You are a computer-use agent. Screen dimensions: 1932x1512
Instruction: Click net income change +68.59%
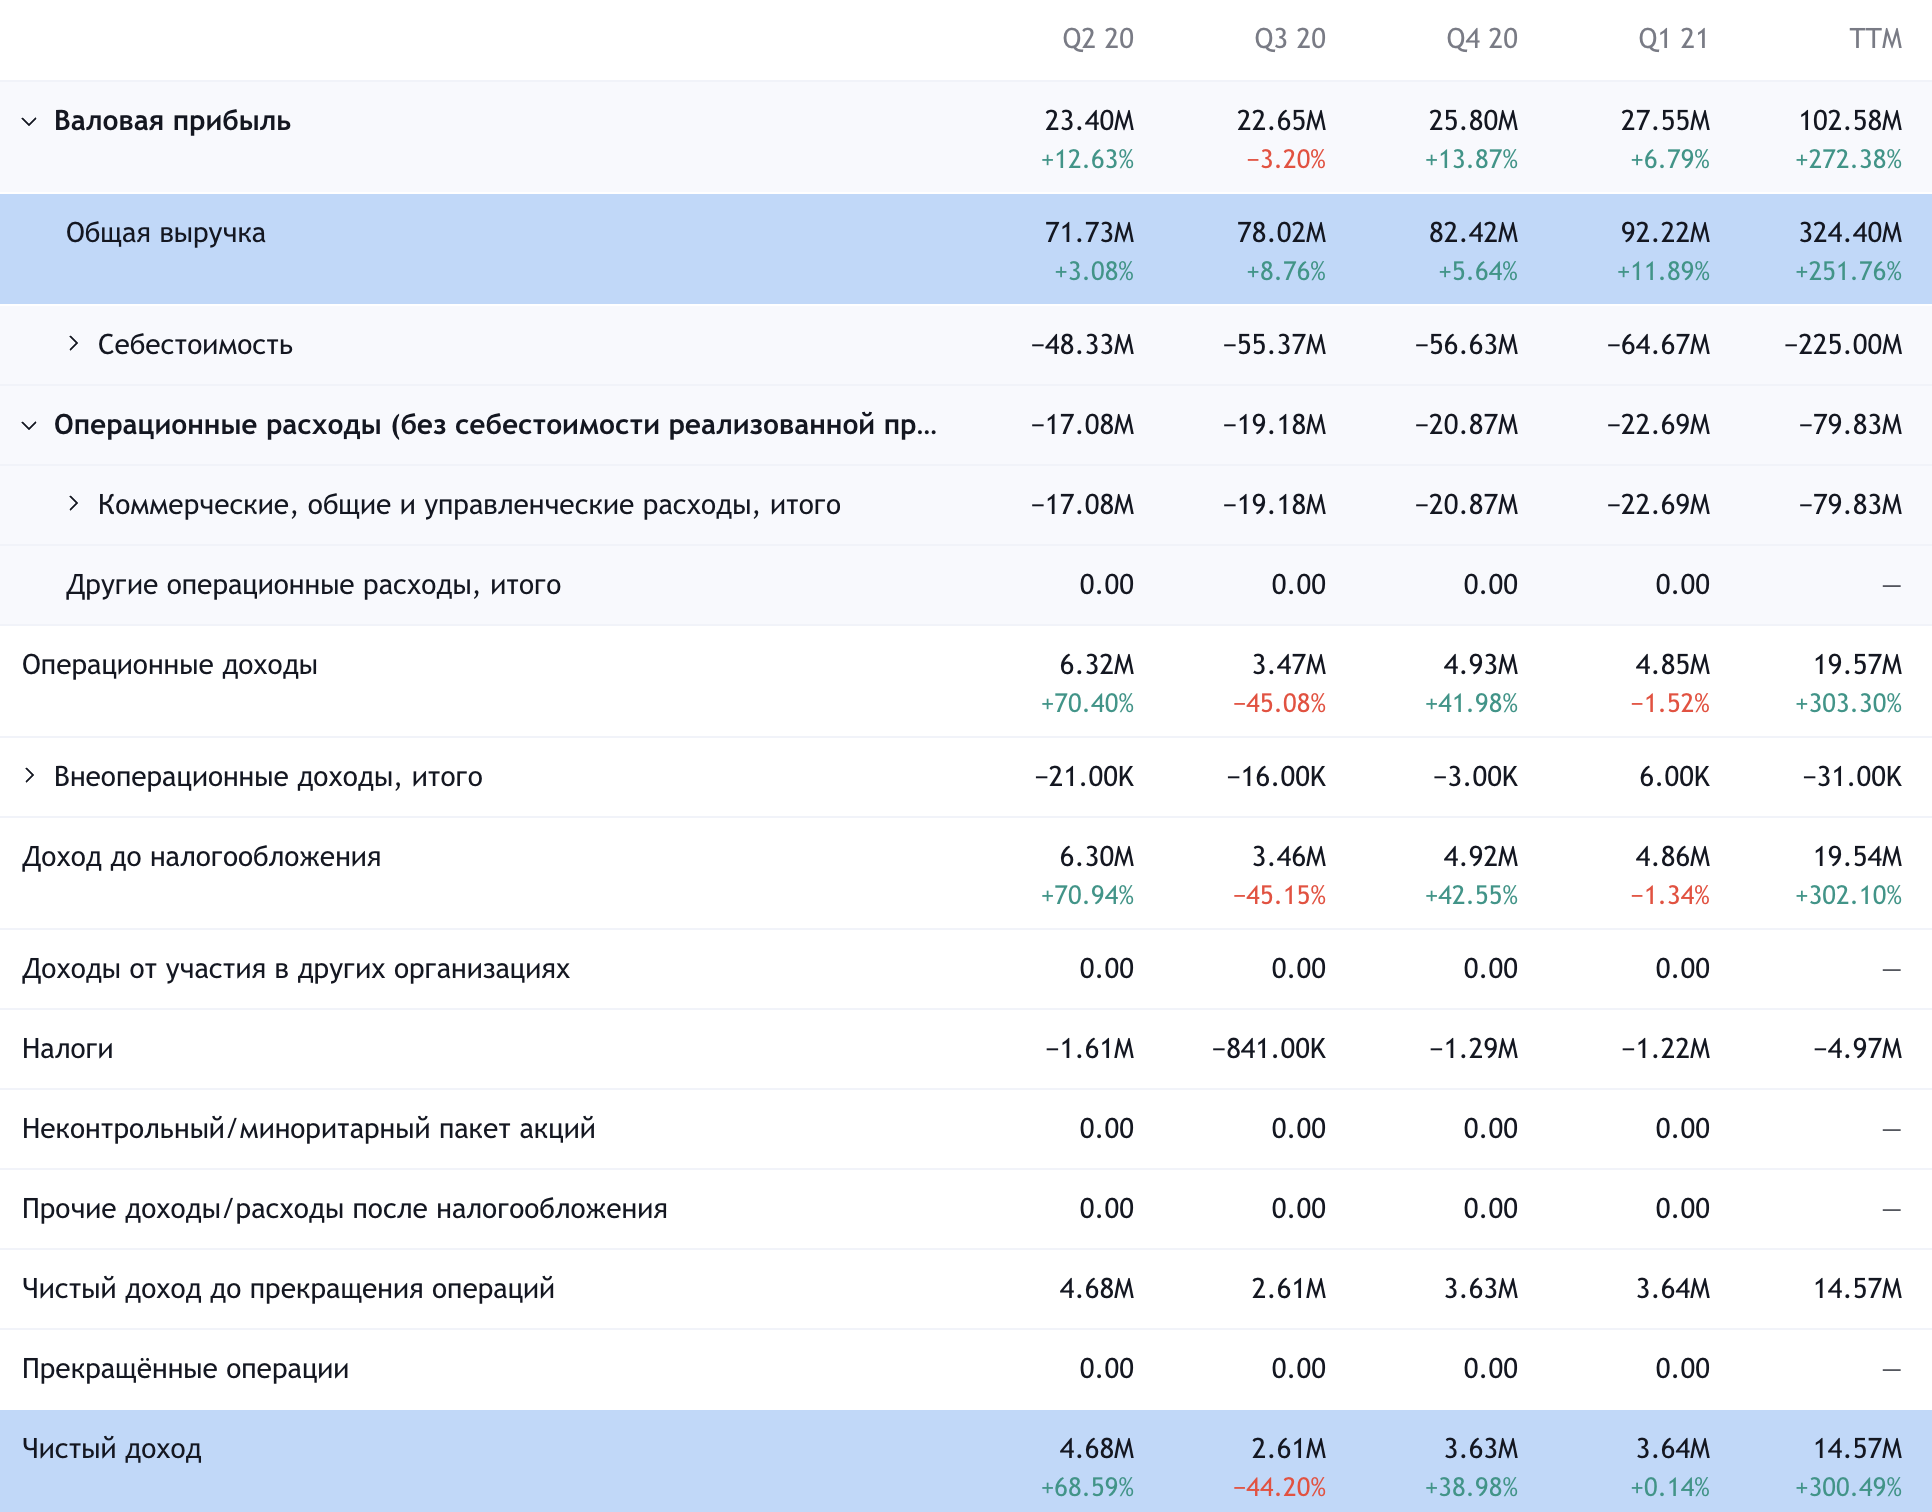1087,1488
